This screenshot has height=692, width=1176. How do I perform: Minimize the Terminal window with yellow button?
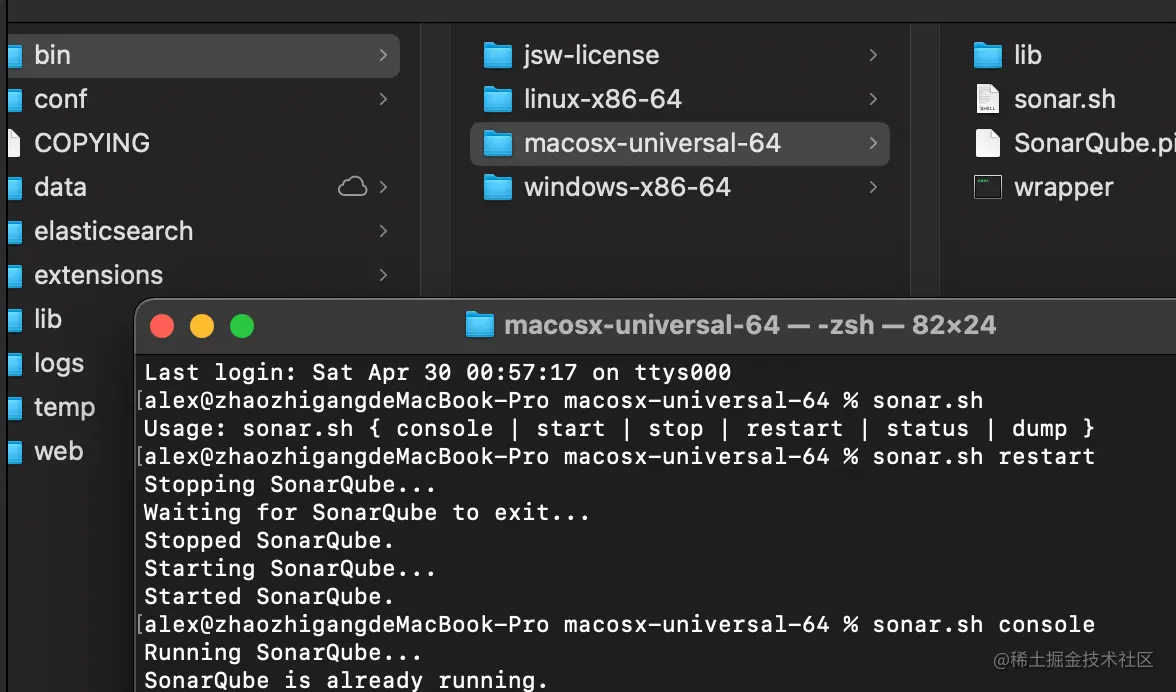202,326
